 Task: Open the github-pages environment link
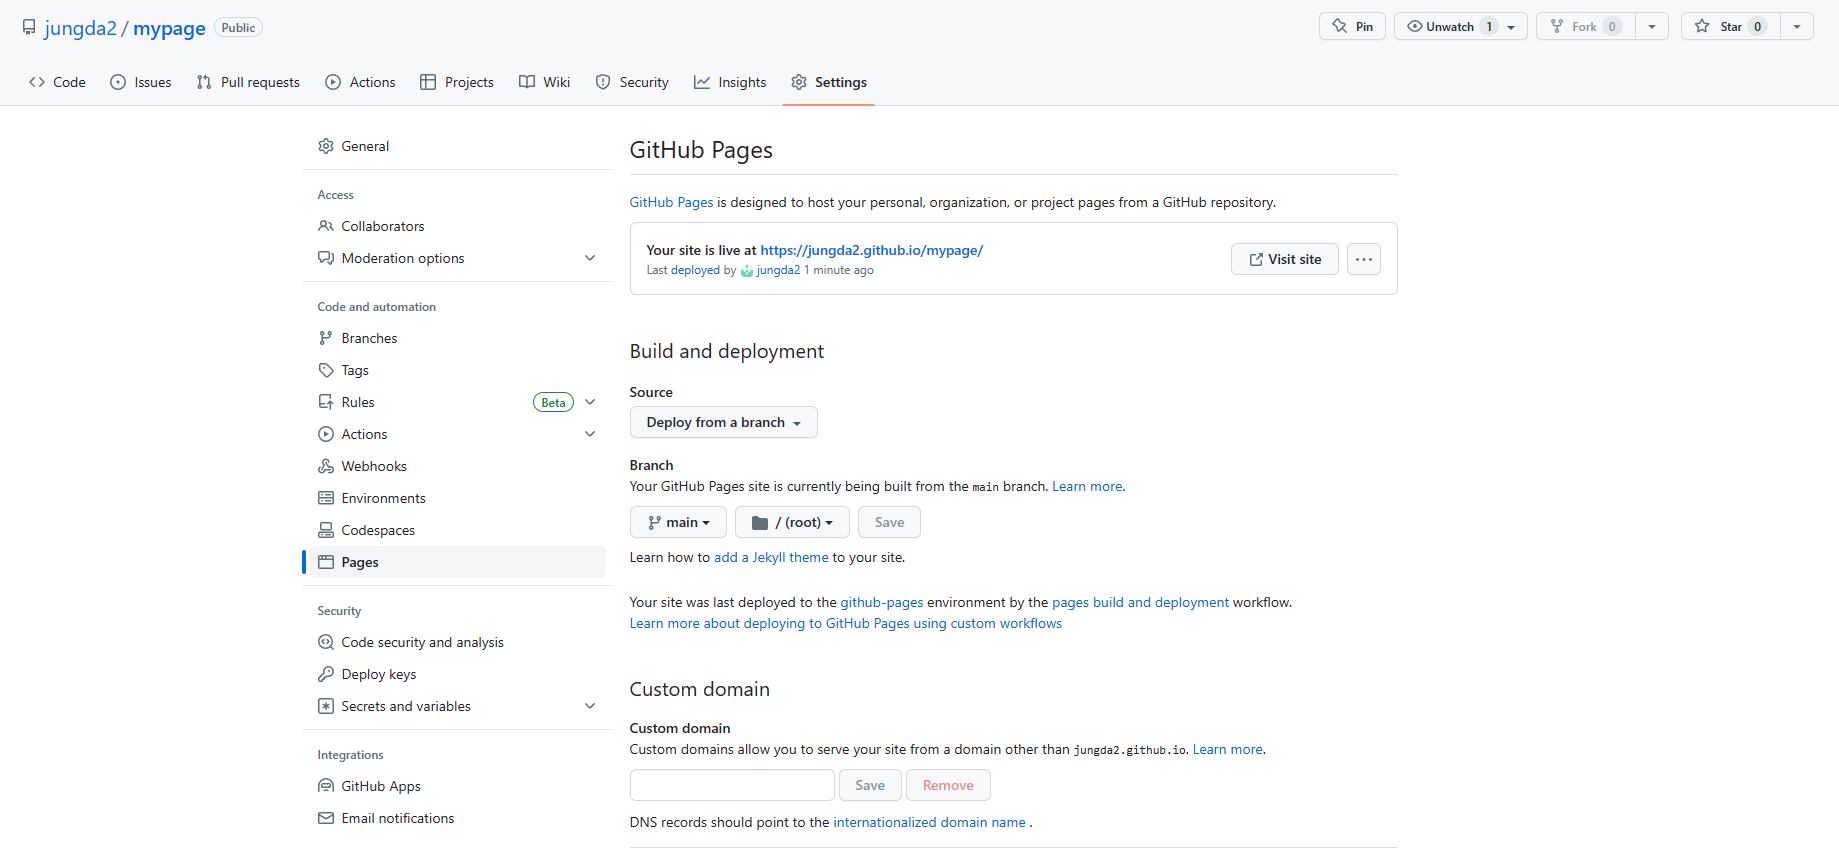(x=882, y=602)
